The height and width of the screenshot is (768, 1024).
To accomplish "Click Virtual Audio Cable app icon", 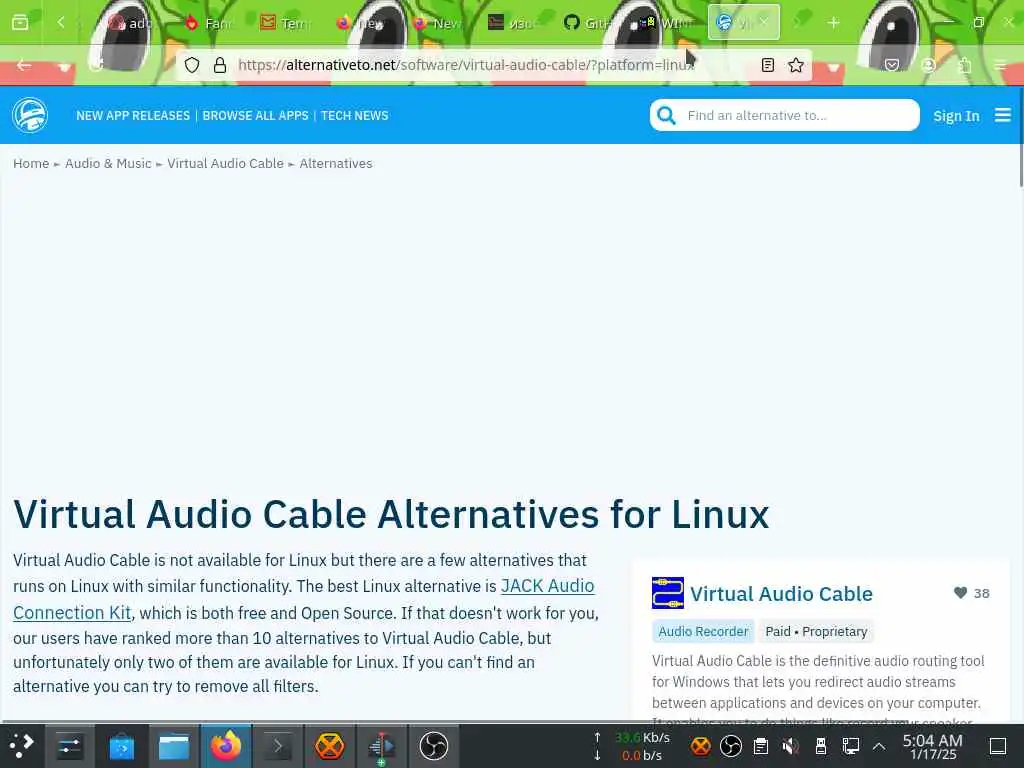I will [667, 593].
